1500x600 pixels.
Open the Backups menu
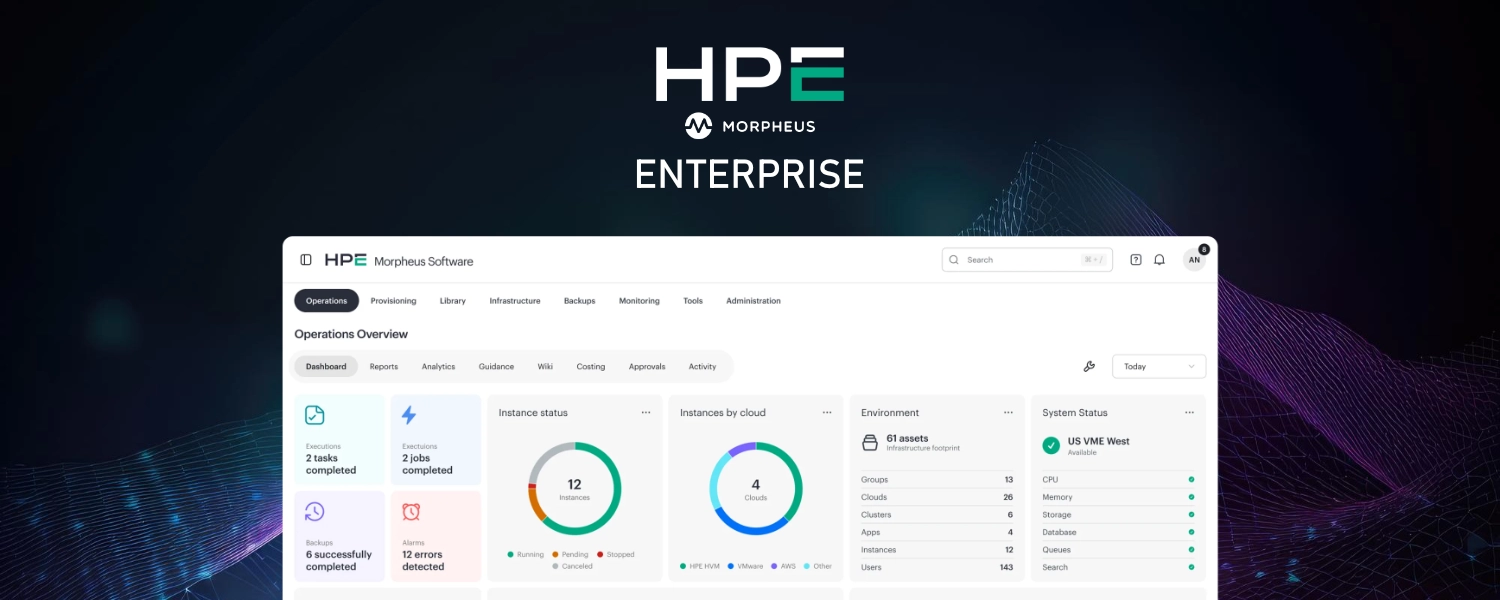click(x=579, y=301)
